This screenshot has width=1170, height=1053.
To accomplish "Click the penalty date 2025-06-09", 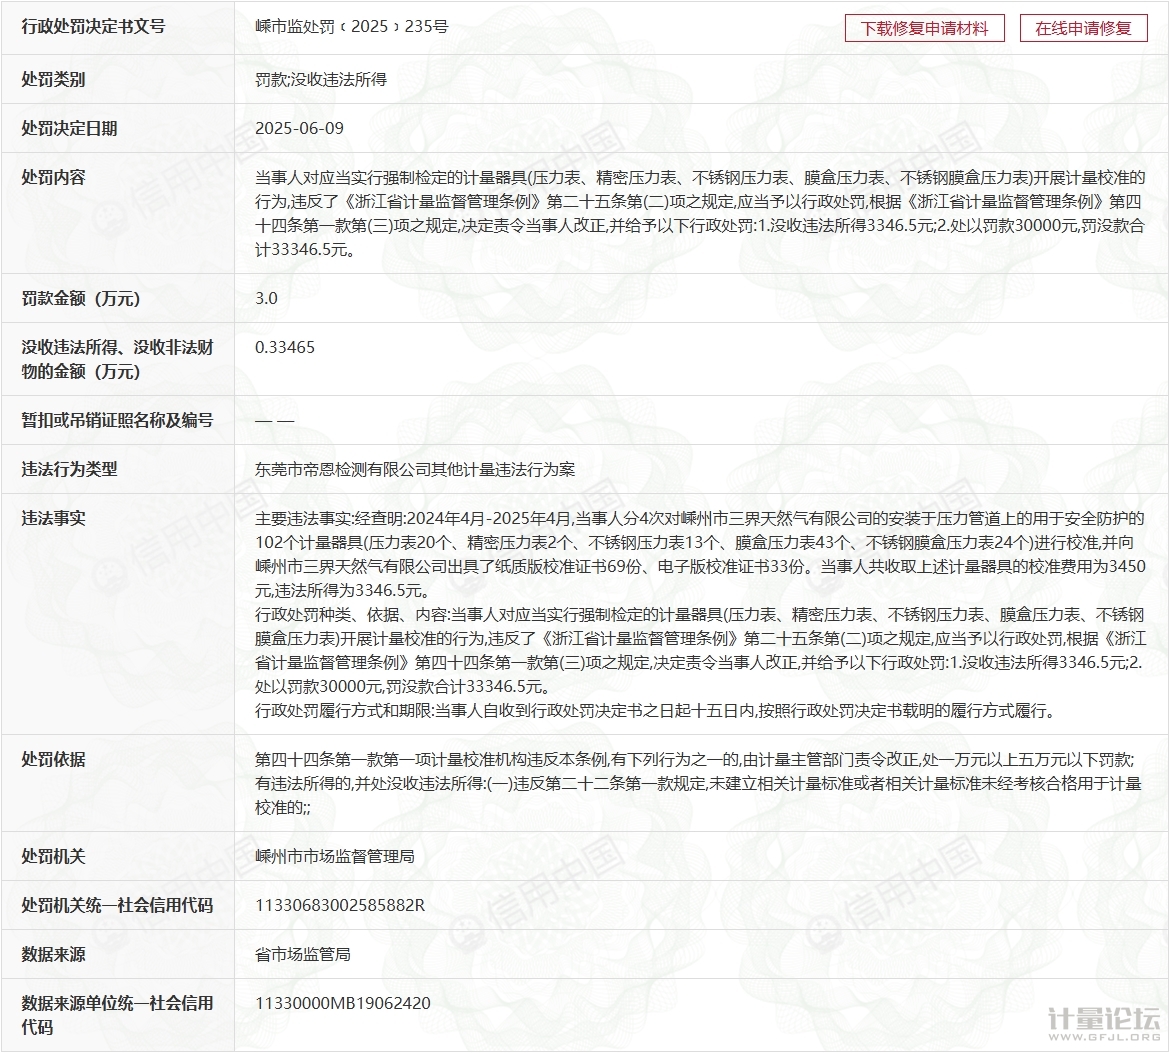I will pos(299,128).
